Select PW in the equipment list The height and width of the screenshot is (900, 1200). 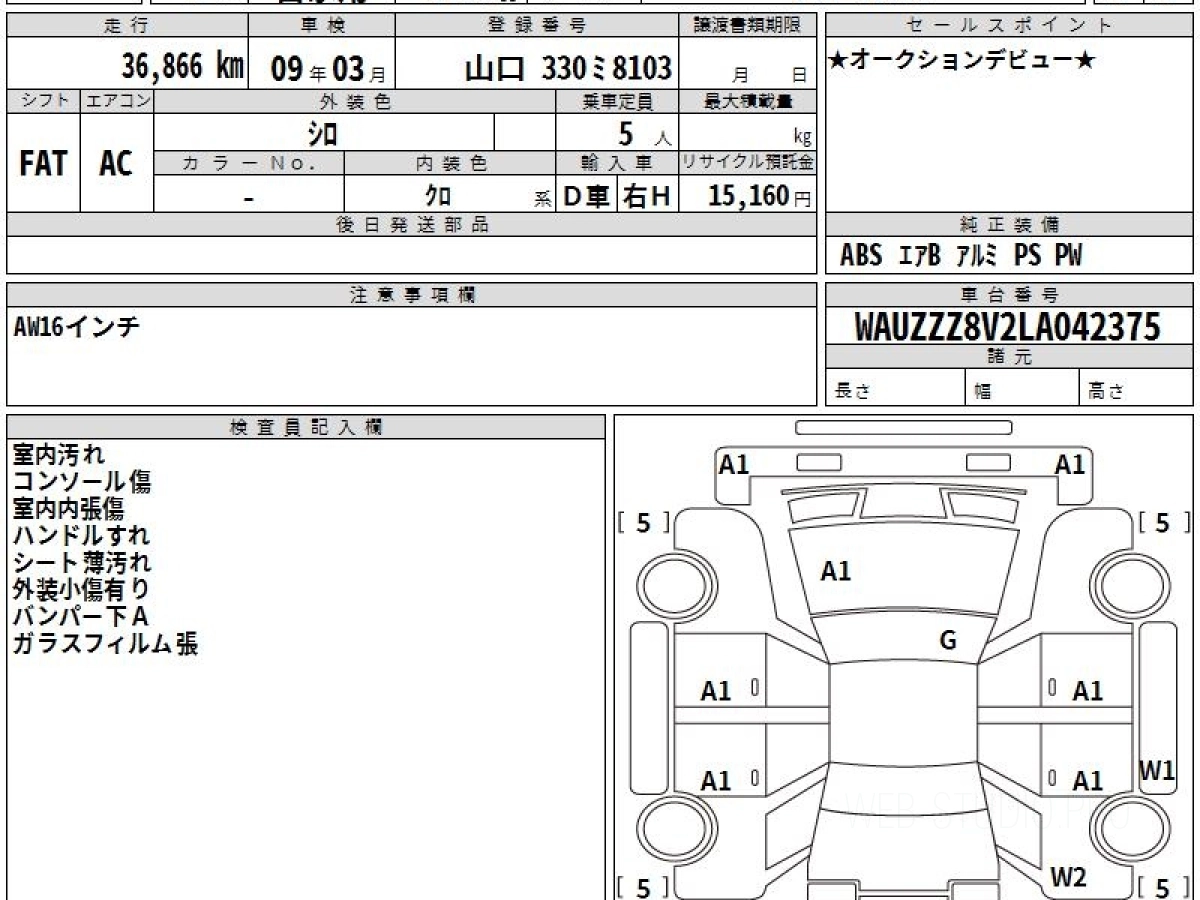pyautogui.click(x=1068, y=256)
